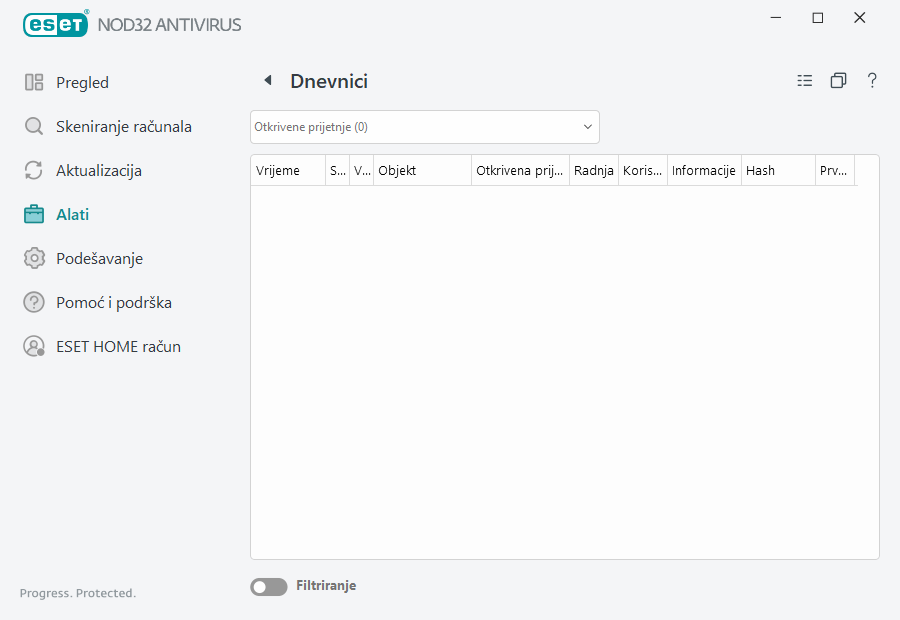Enable the Filtriranje toggle
Screen dimensions: 900x620
pos(268,586)
